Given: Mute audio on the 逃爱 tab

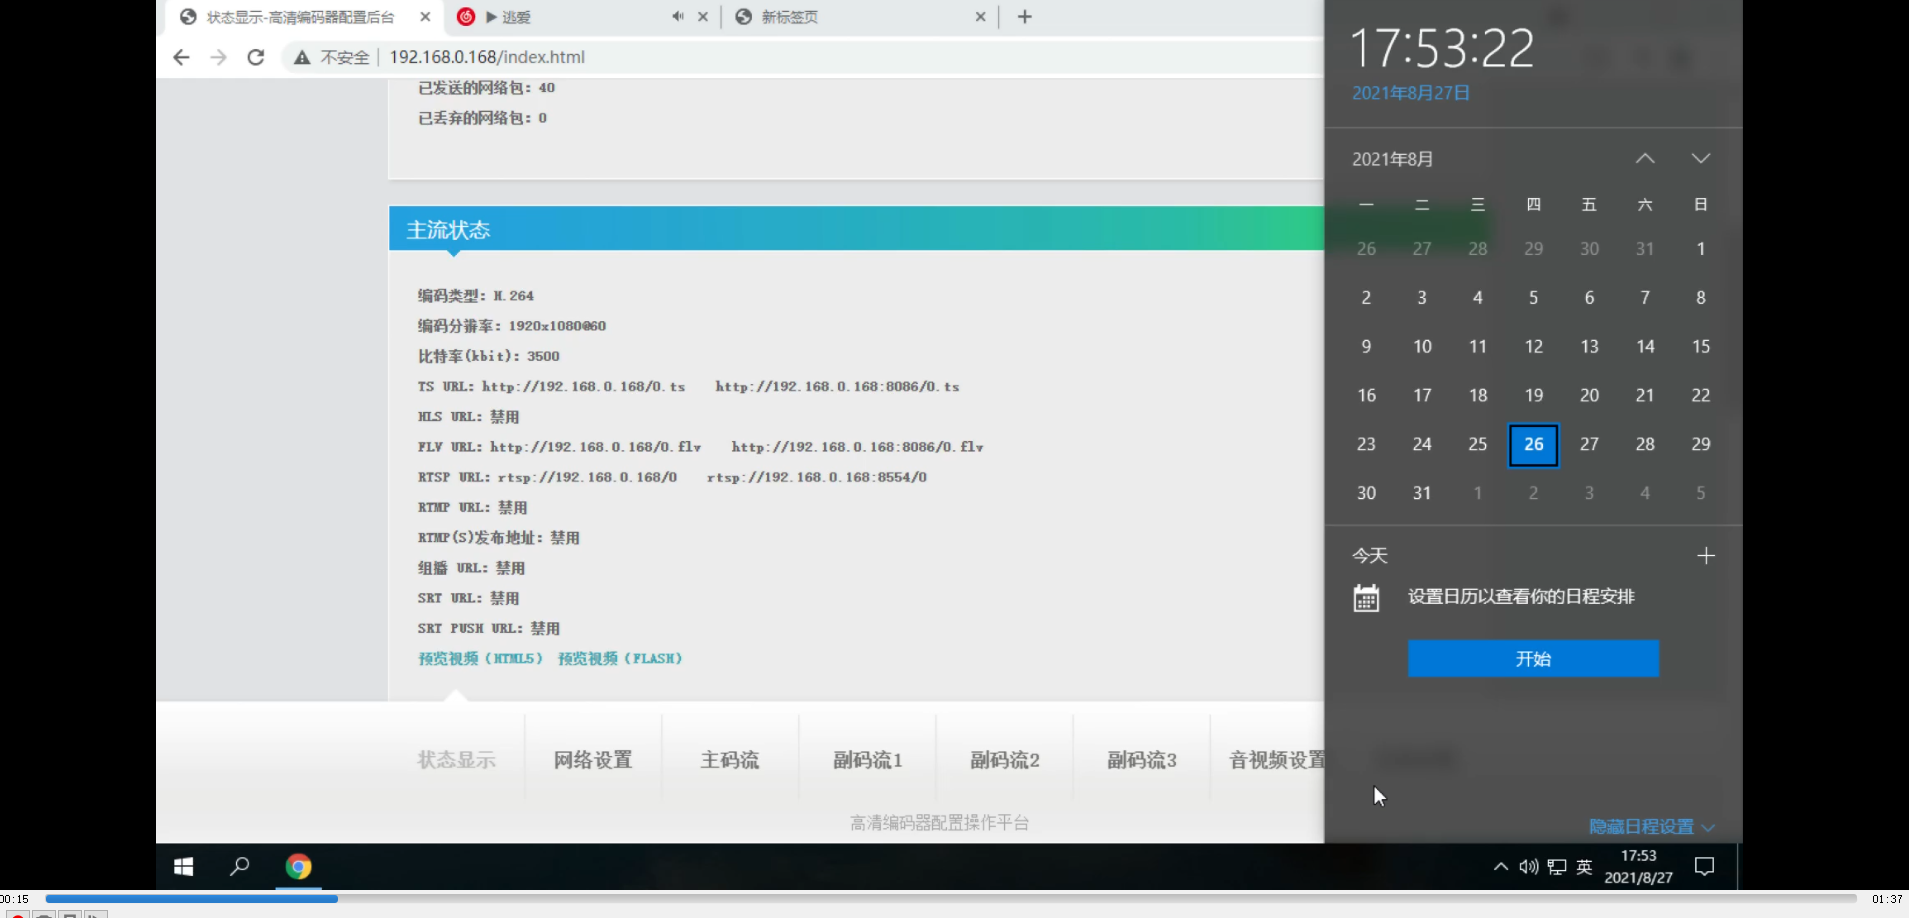Looking at the screenshot, I should (676, 16).
